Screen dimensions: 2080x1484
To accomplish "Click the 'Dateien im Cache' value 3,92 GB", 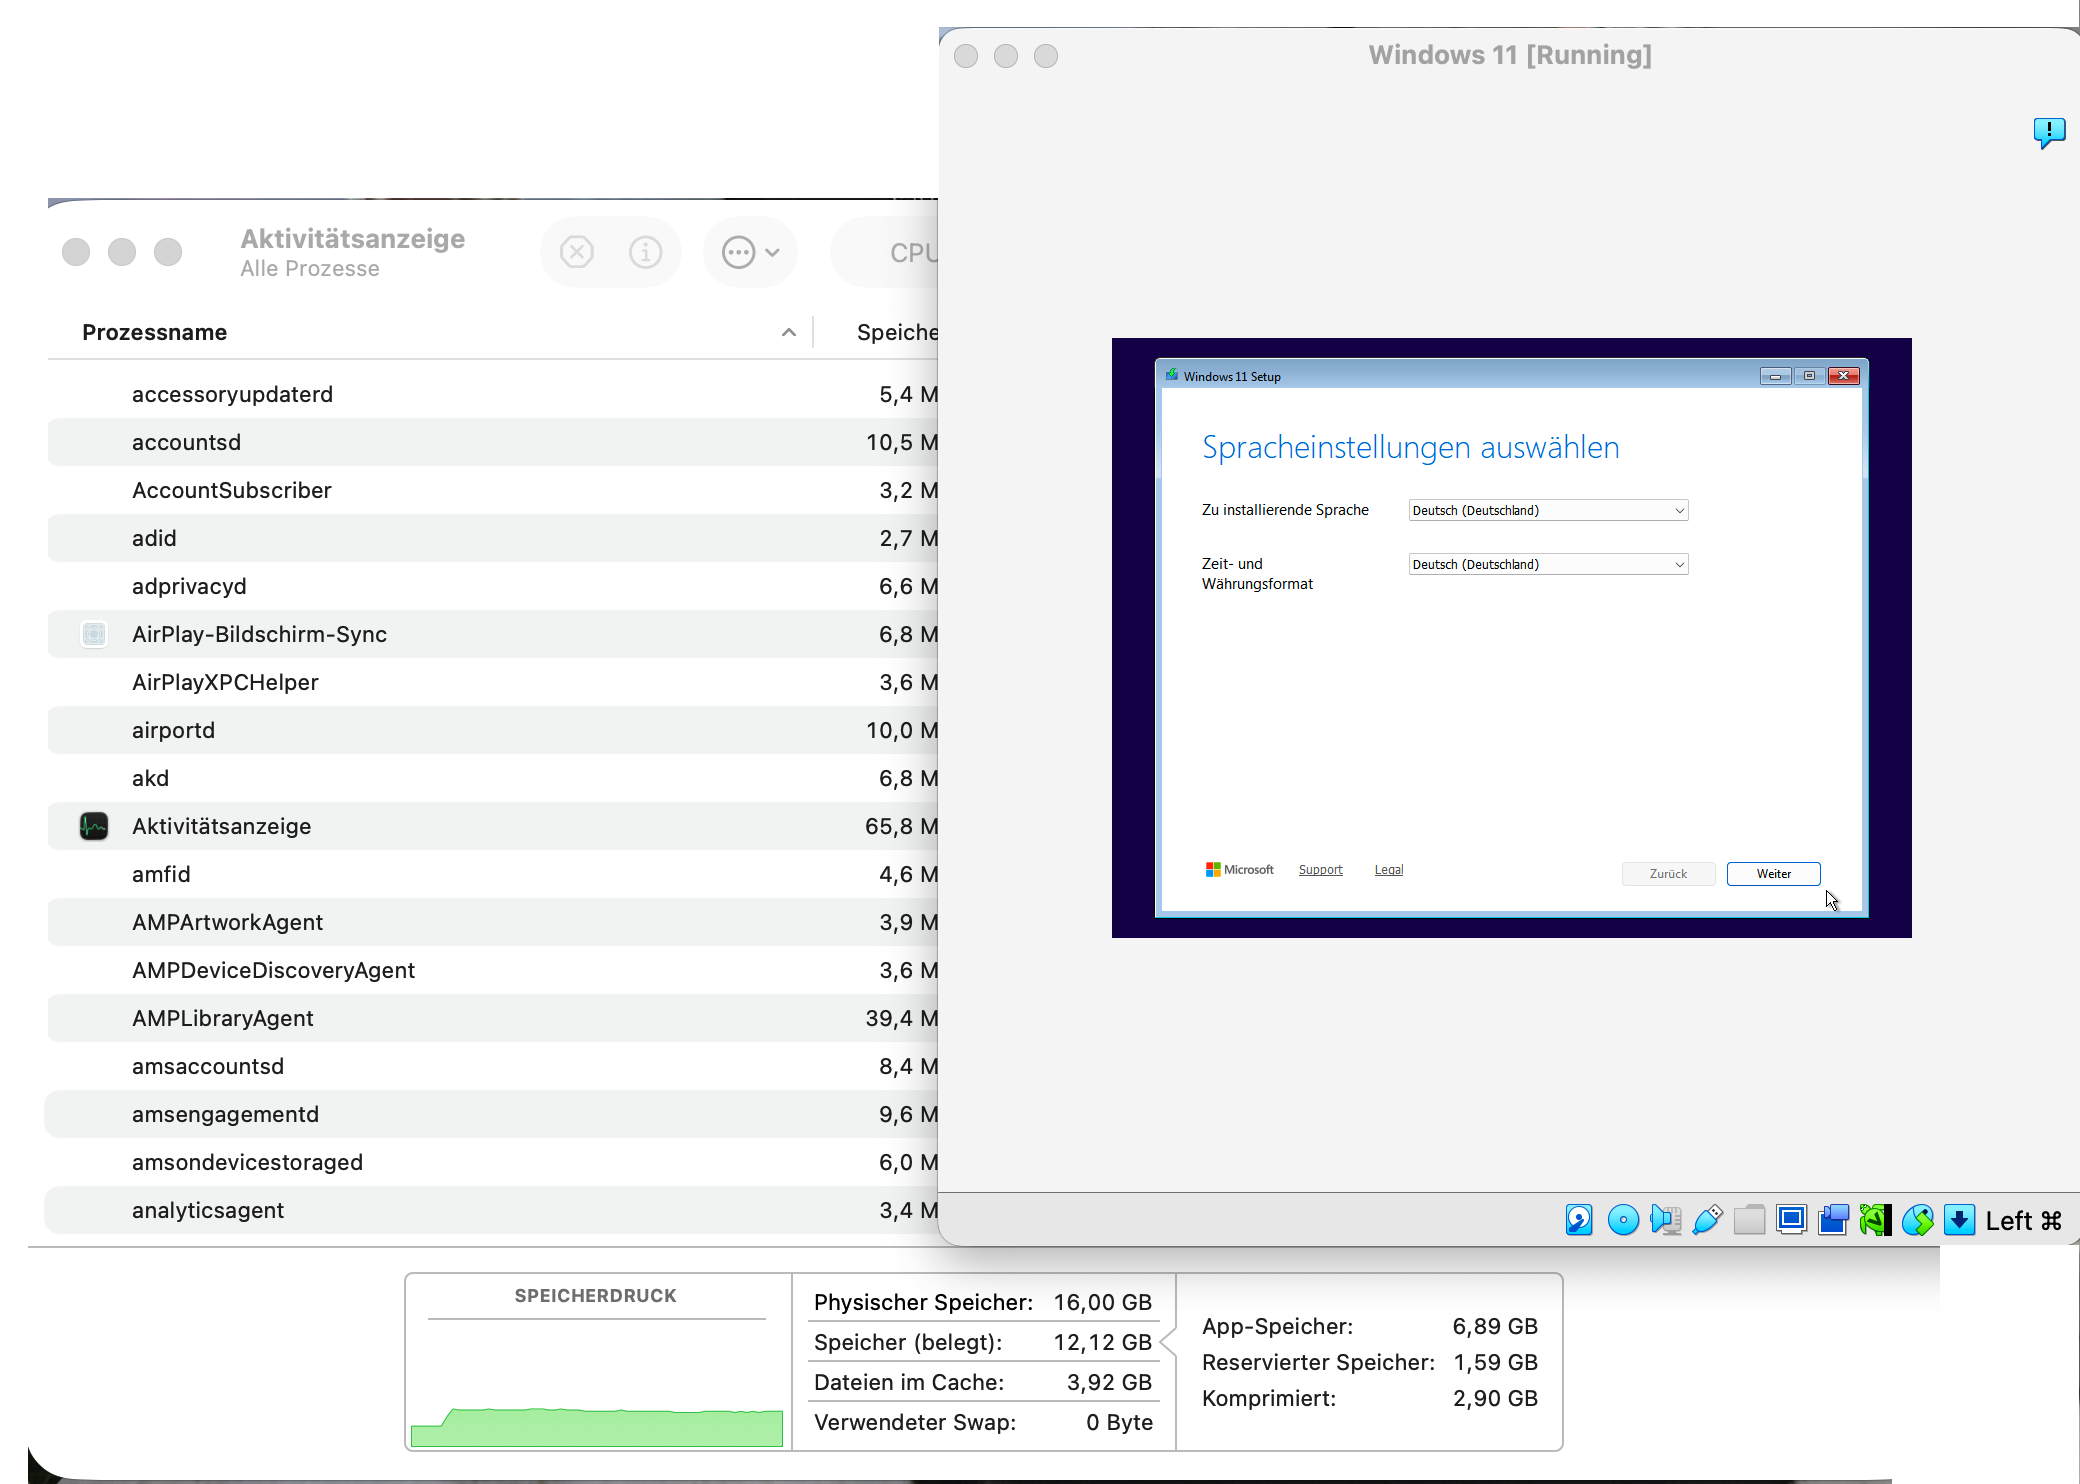I will click(1110, 1382).
